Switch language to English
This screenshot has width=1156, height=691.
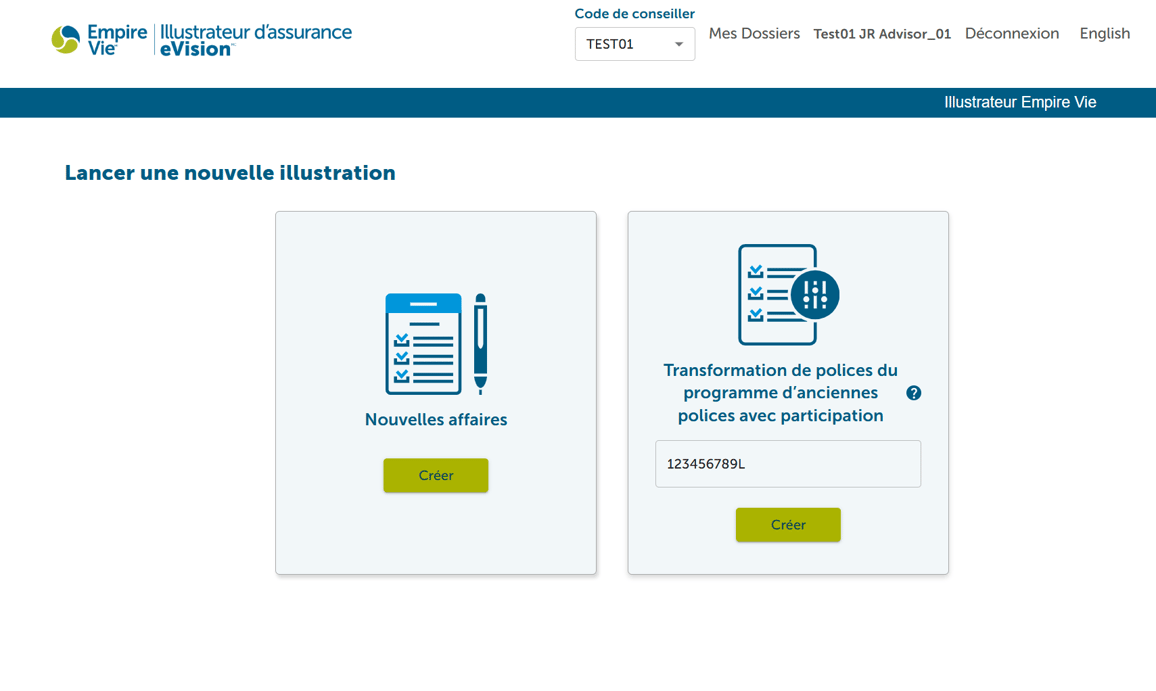coord(1104,34)
